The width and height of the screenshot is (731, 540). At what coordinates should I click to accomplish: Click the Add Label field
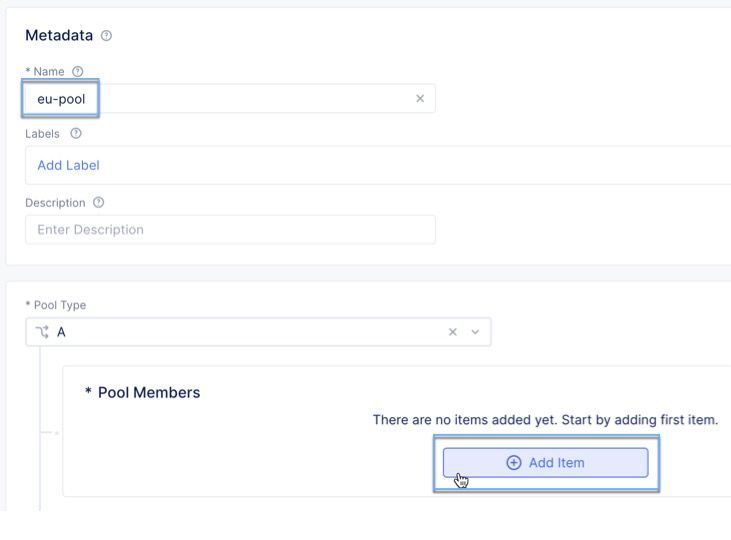coord(68,165)
